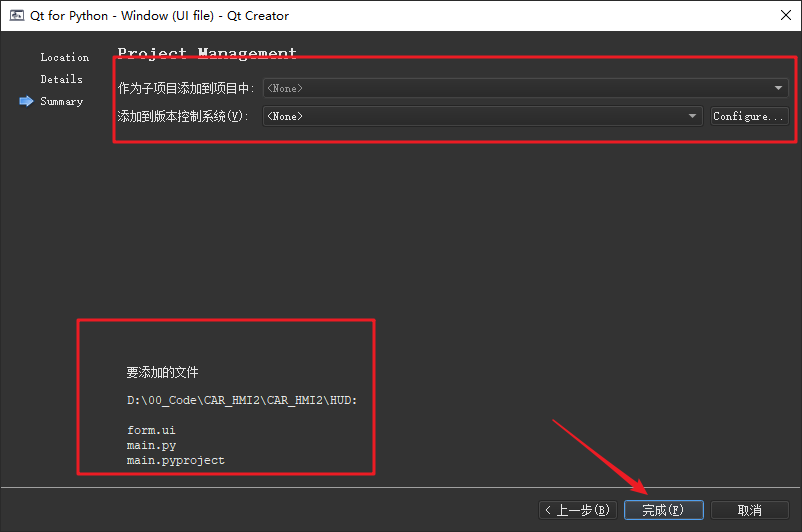802x532 pixels.
Task: Click the 取消 cancel button
Action: coord(750,510)
